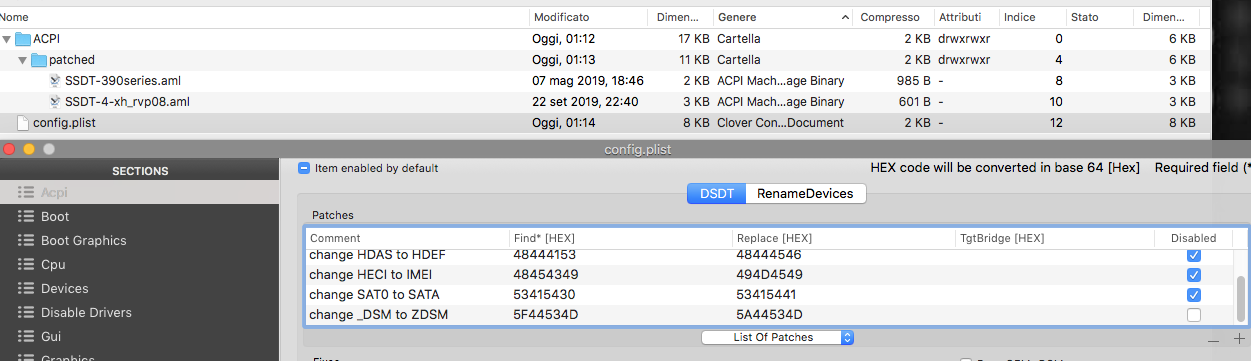This screenshot has height=361, width=1251.
Task: Select the change HECI to IMEI comment
Action: pos(371,274)
